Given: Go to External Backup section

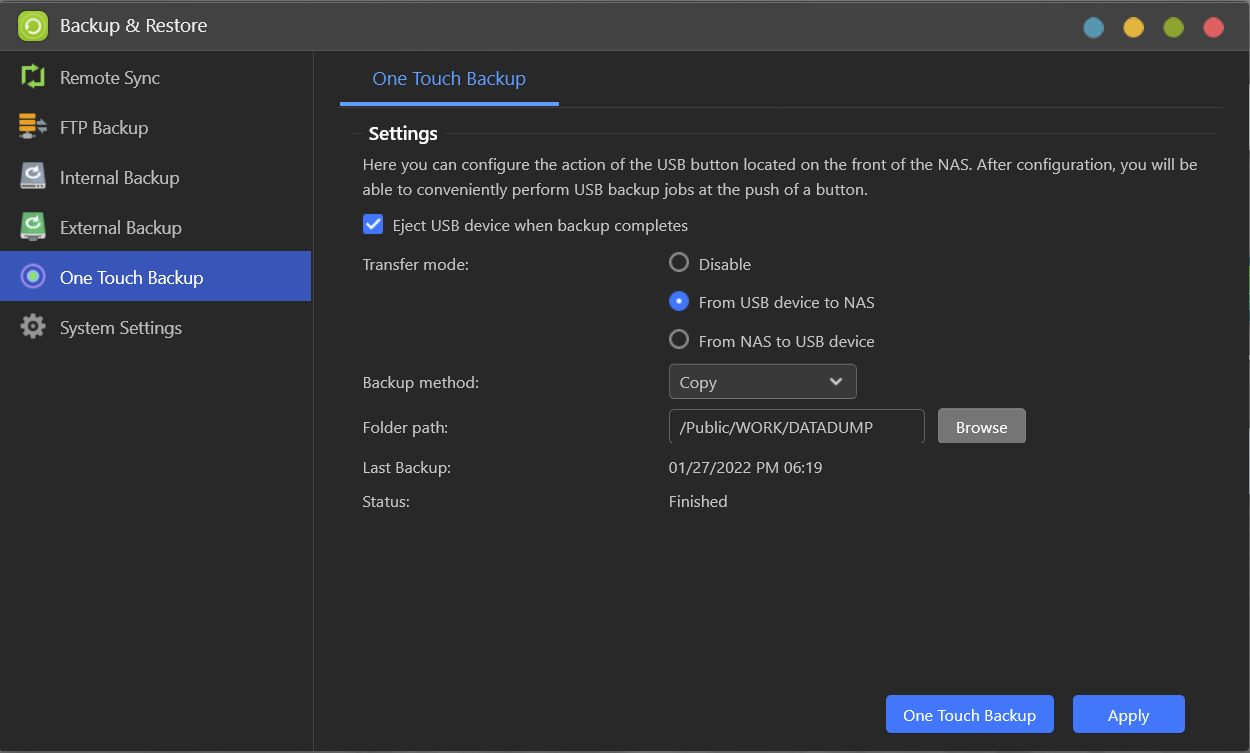Looking at the screenshot, I should click(120, 228).
